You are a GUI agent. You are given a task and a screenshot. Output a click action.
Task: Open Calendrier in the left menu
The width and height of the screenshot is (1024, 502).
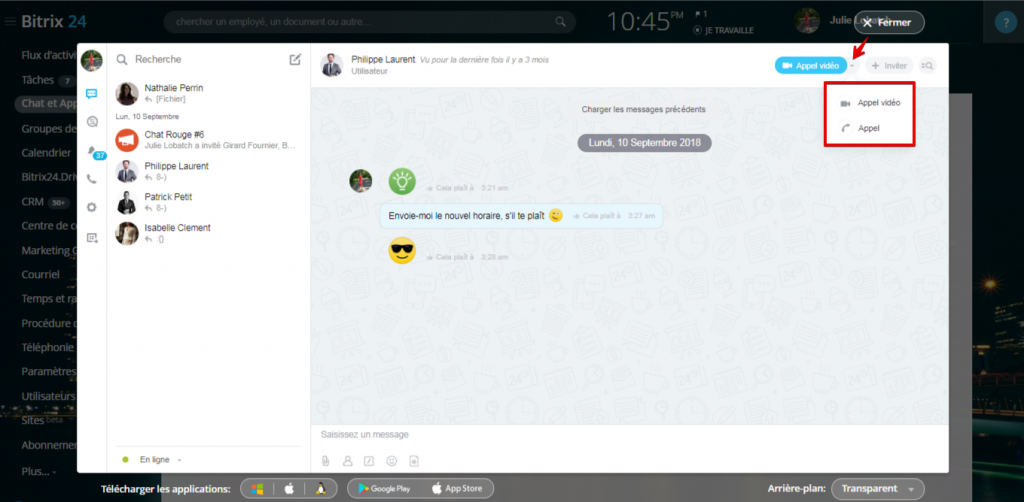(46, 153)
